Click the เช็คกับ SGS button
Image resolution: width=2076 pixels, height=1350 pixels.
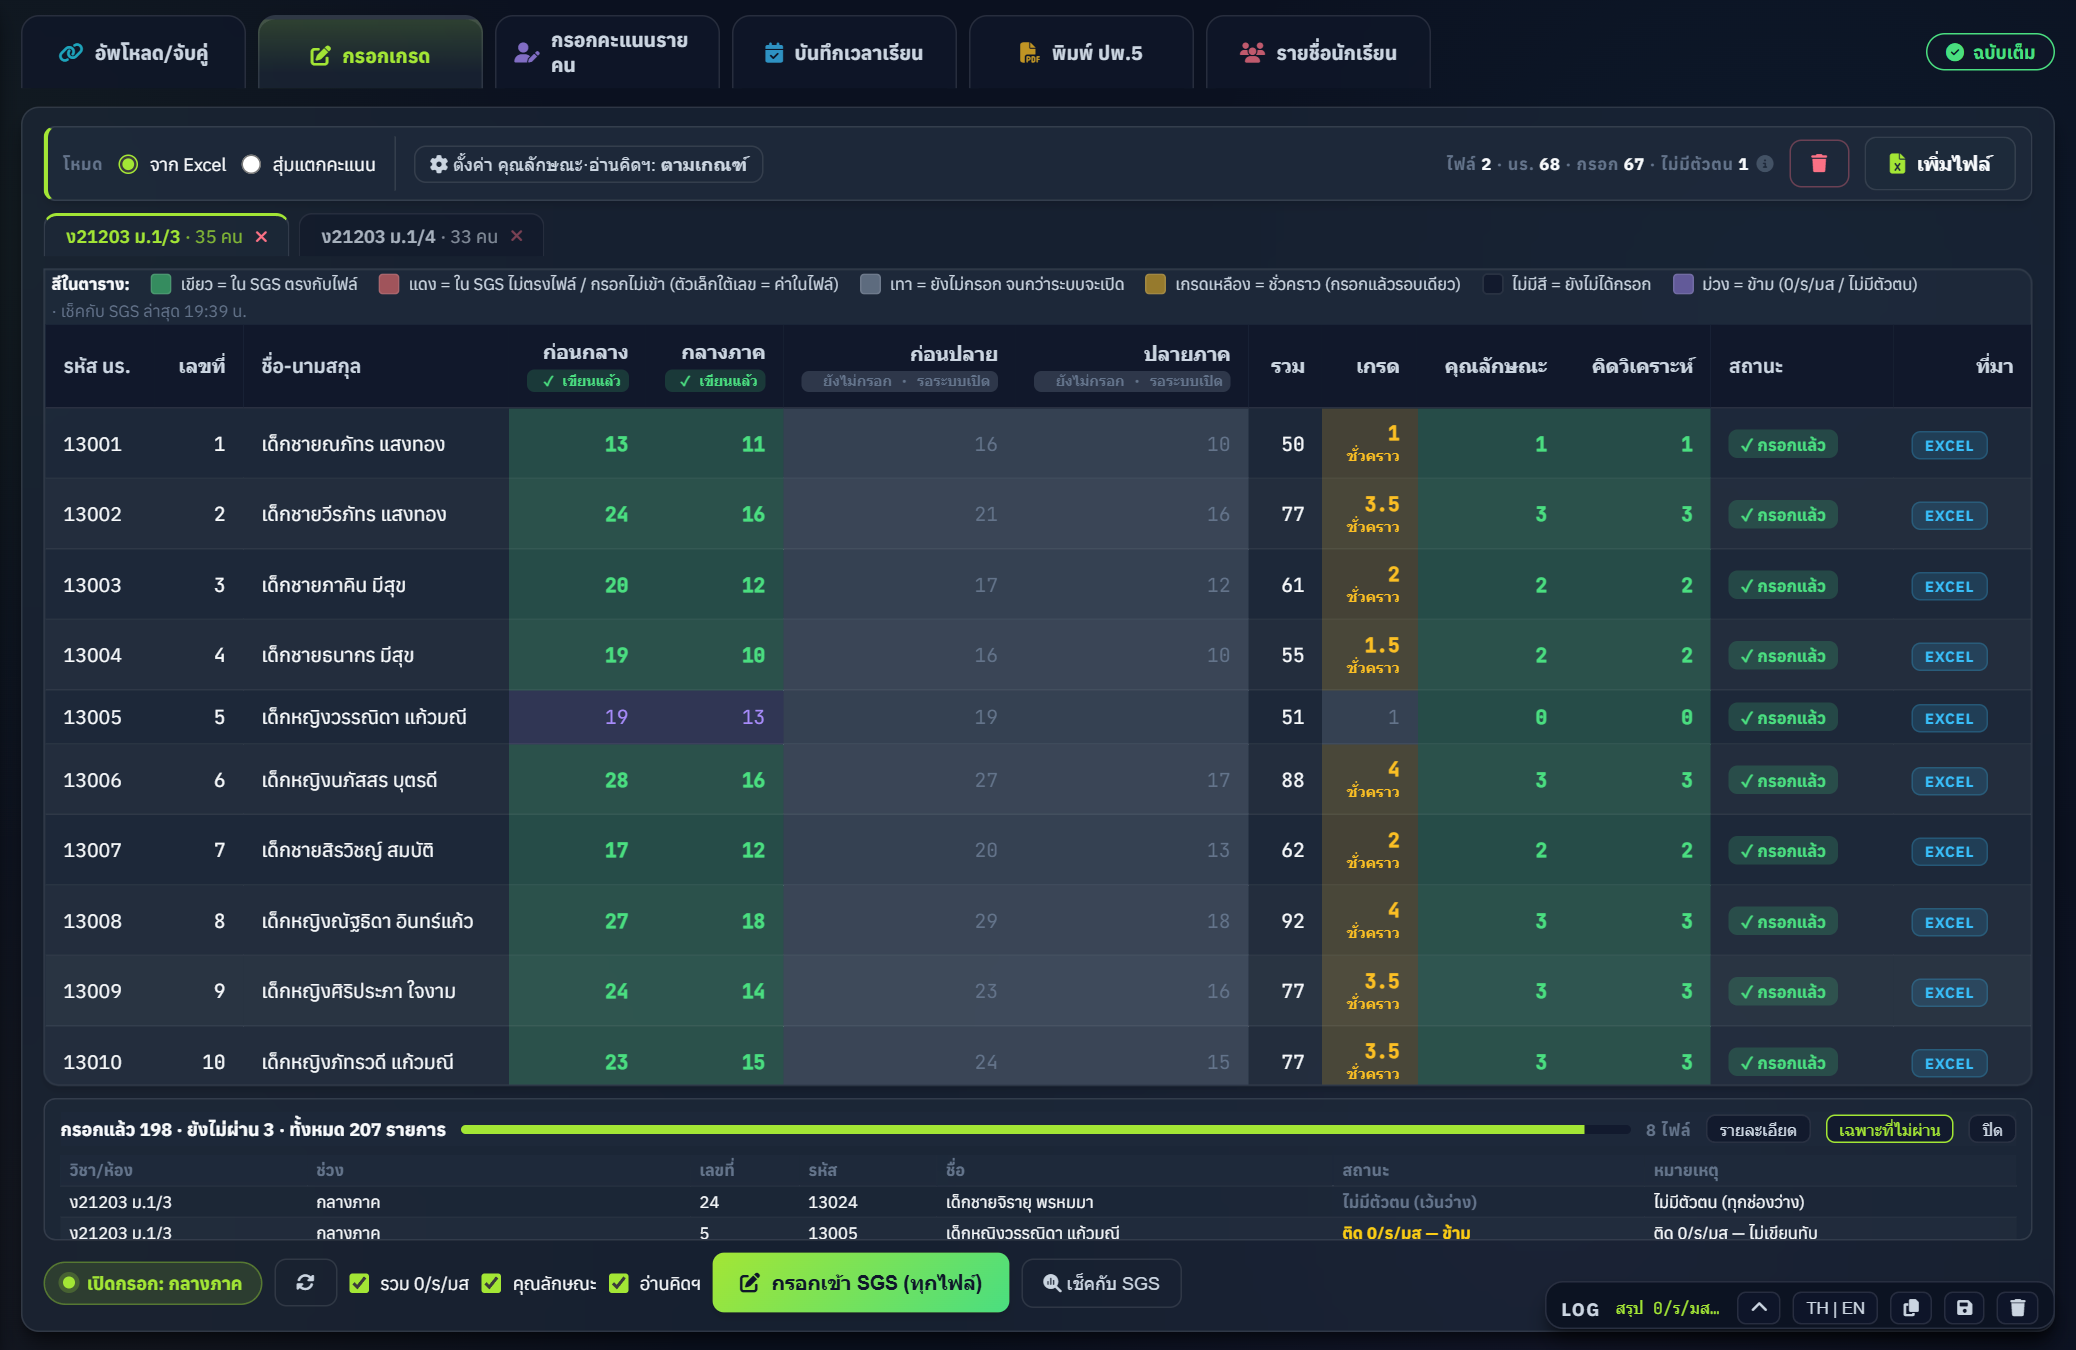(x=1101, y=1282)
